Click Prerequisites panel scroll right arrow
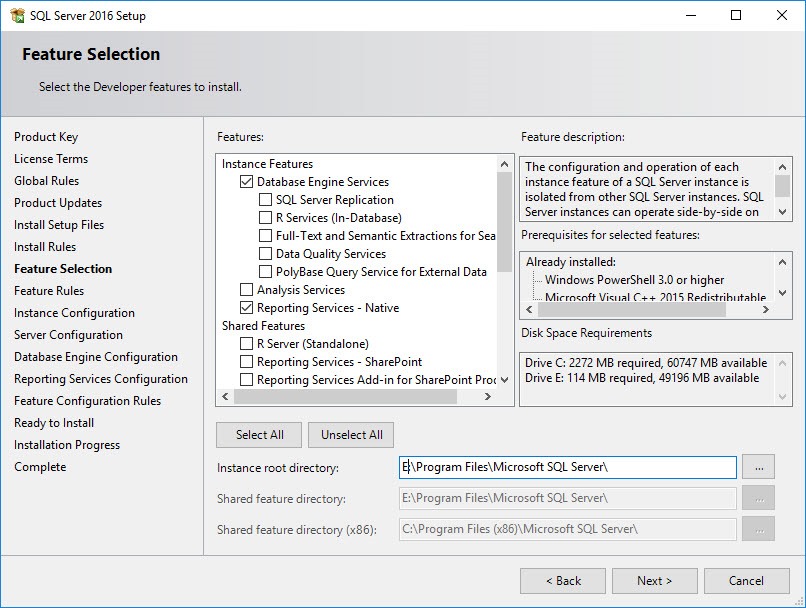Viewport: 806px width, 608px height. [766, 309]
